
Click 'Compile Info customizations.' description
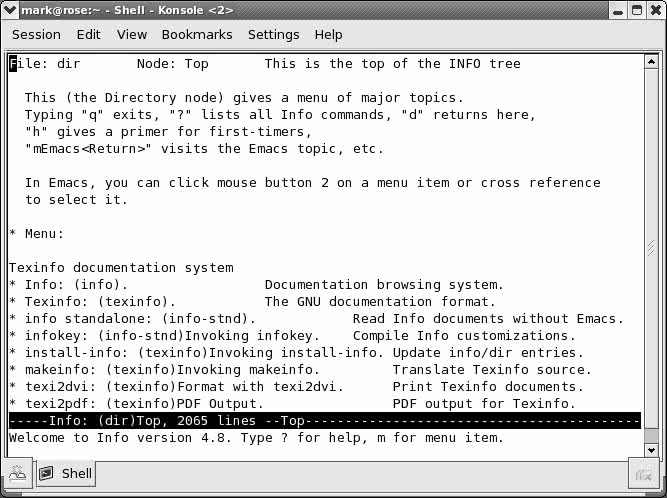point(464,336)
